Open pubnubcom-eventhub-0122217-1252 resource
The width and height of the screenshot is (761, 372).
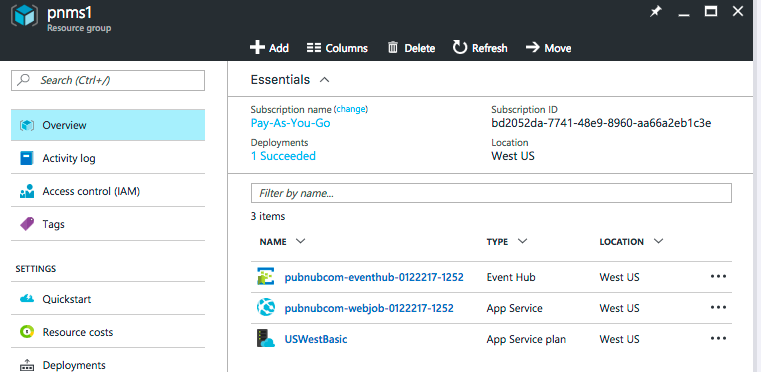pos(374,277)
